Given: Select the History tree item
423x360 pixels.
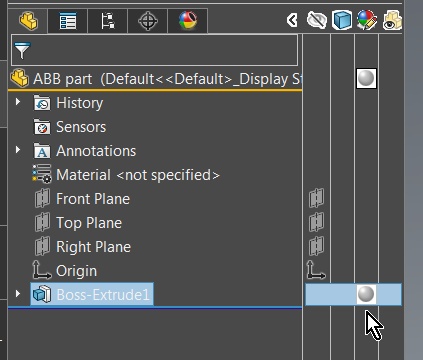Looking at the screenshot, I should click(x=79, y=103).
